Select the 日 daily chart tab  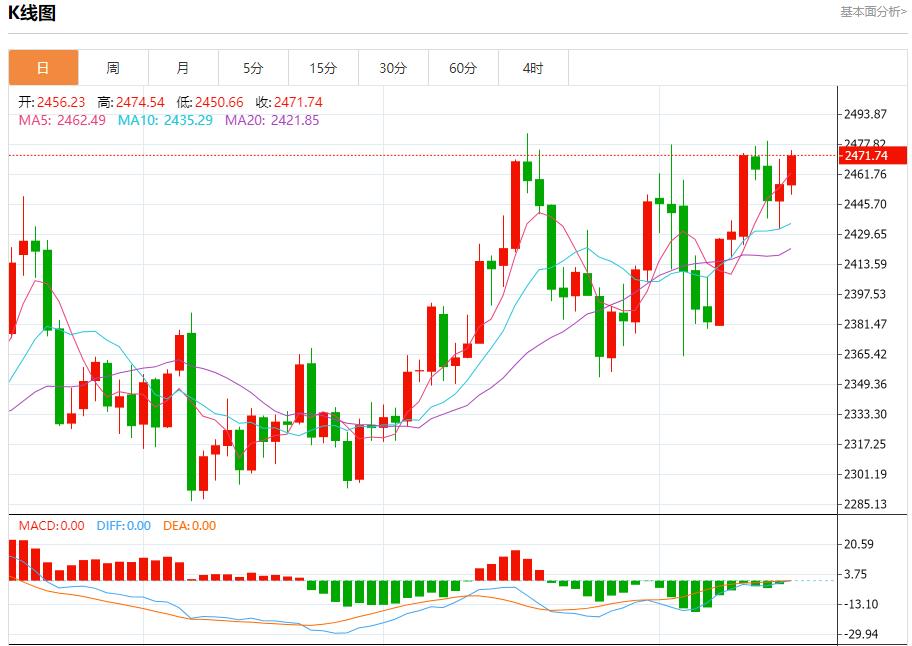coord(43,68)
